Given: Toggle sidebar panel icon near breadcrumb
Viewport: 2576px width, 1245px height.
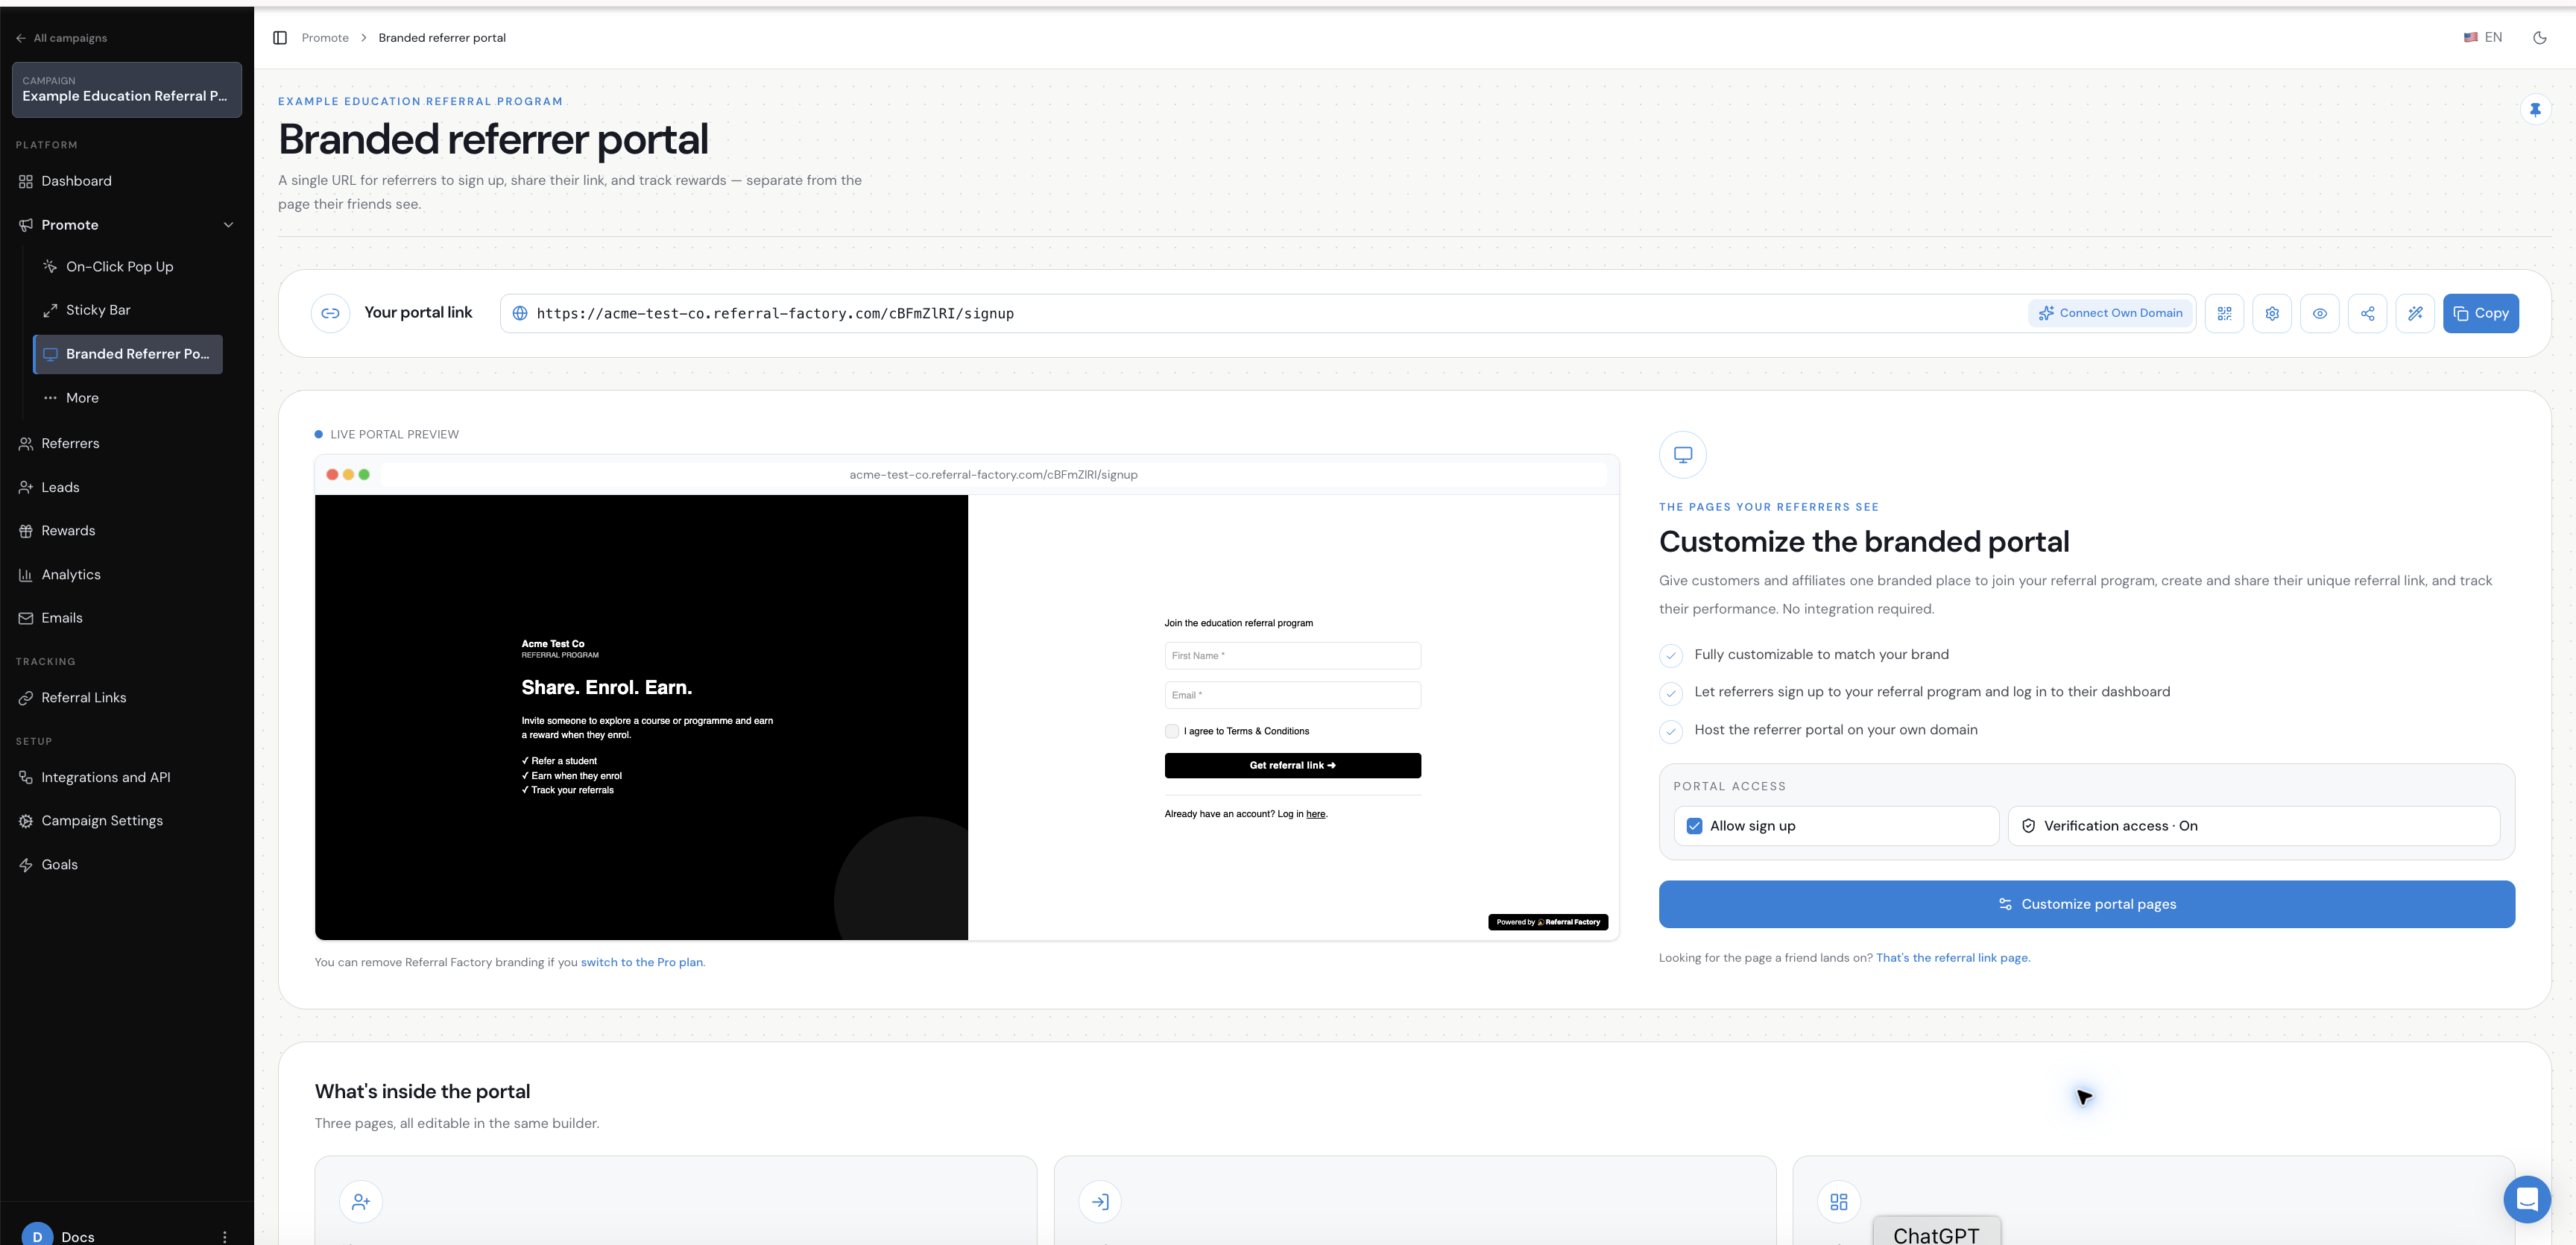Looking at the screenshot, I should (x=280, y=38).
